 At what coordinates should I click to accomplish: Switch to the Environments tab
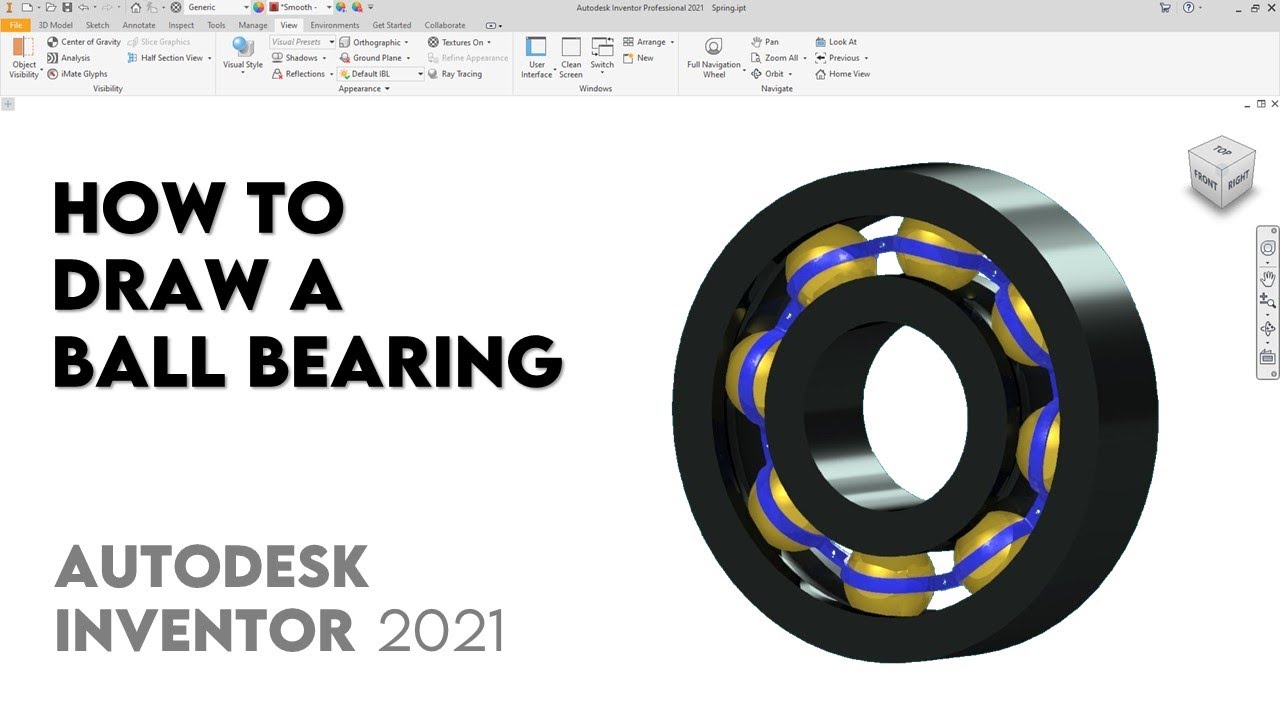tap(335, 25)
